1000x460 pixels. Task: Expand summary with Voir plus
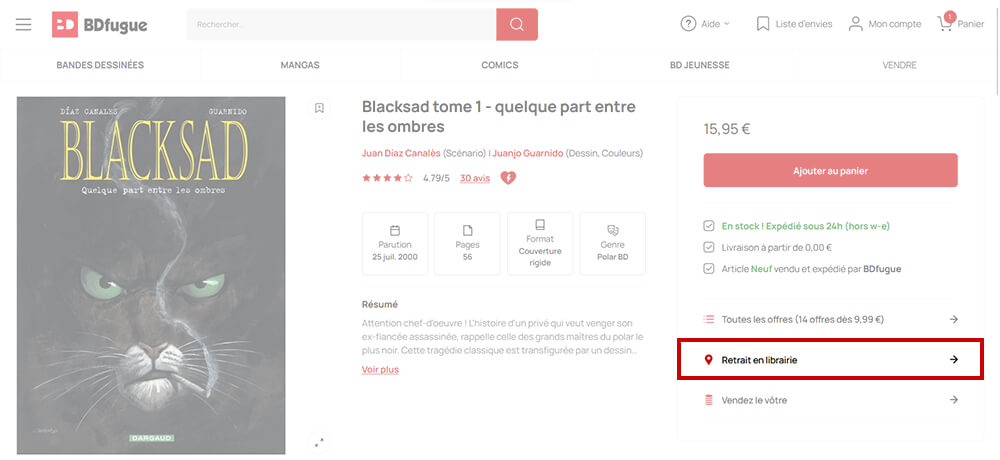coord(380,369)
